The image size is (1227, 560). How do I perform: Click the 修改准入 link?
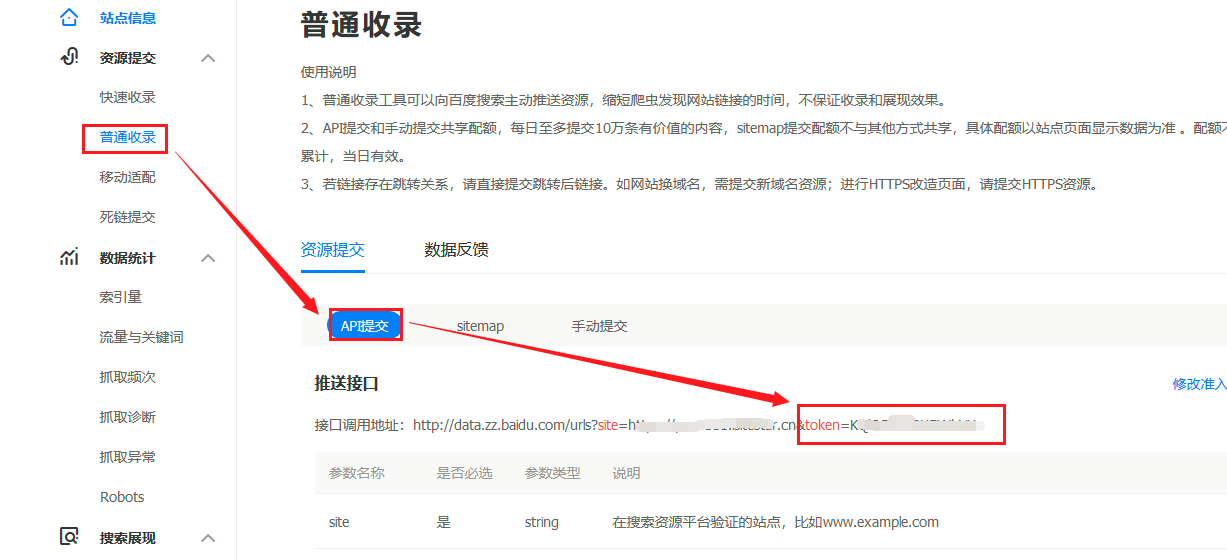pyautogui.click(x=1199, y=384)
